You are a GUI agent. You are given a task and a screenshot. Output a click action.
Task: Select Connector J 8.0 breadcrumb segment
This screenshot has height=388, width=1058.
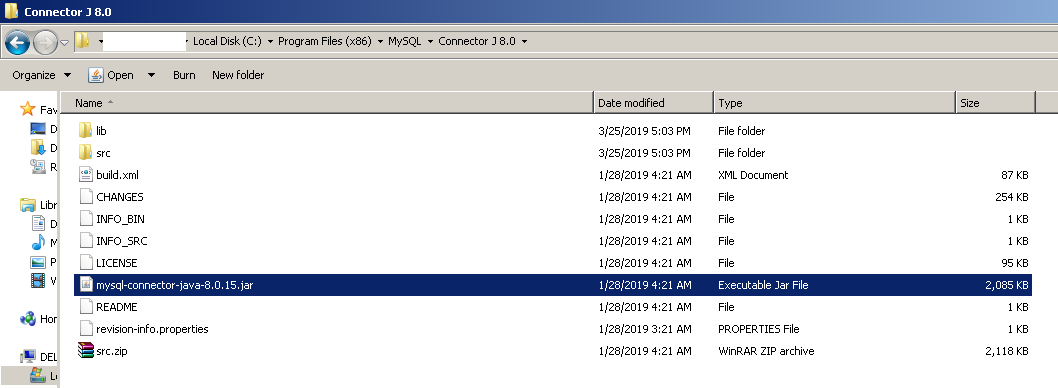tap(477, 41)
